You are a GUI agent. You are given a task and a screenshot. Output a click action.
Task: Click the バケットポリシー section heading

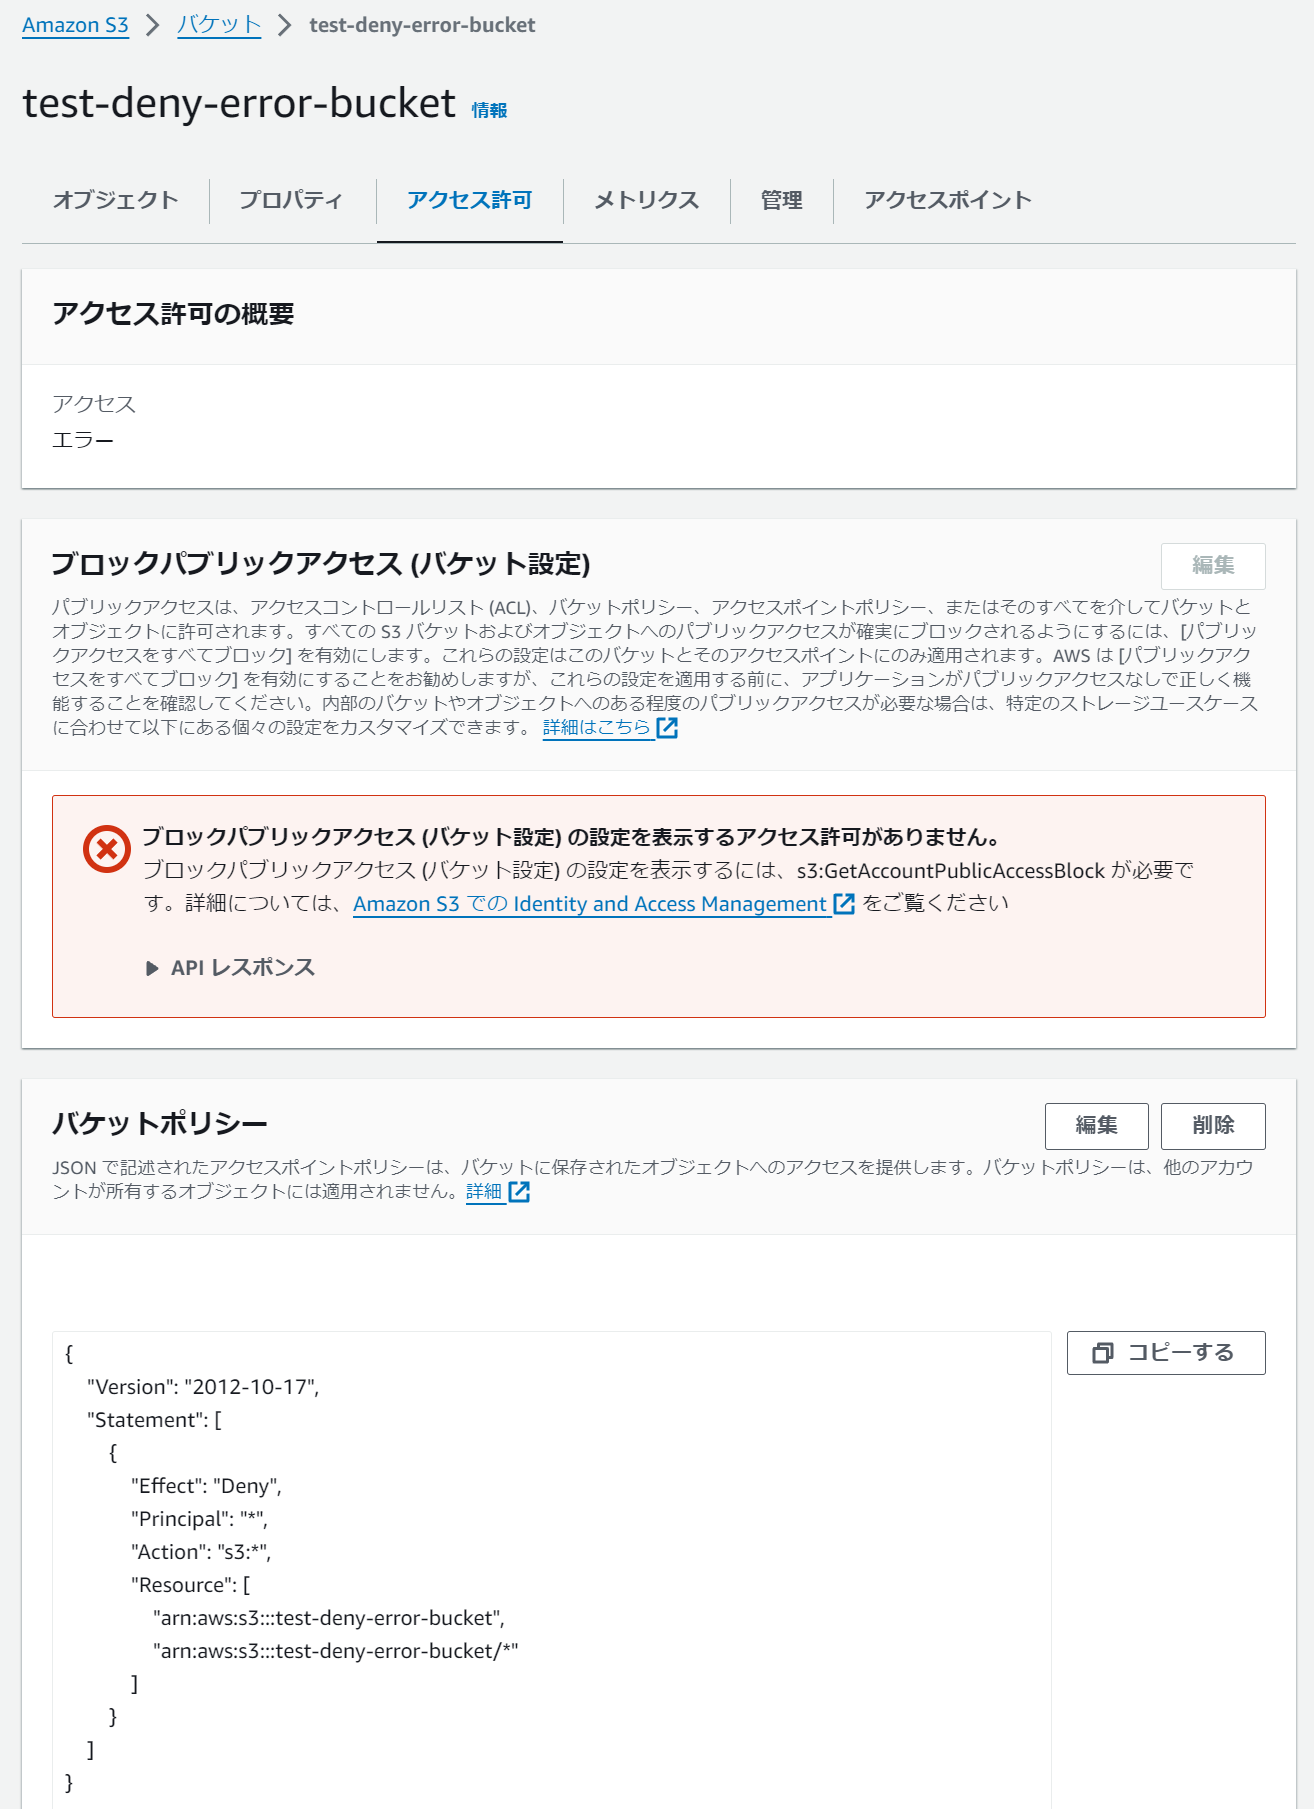click(160, 1124)
